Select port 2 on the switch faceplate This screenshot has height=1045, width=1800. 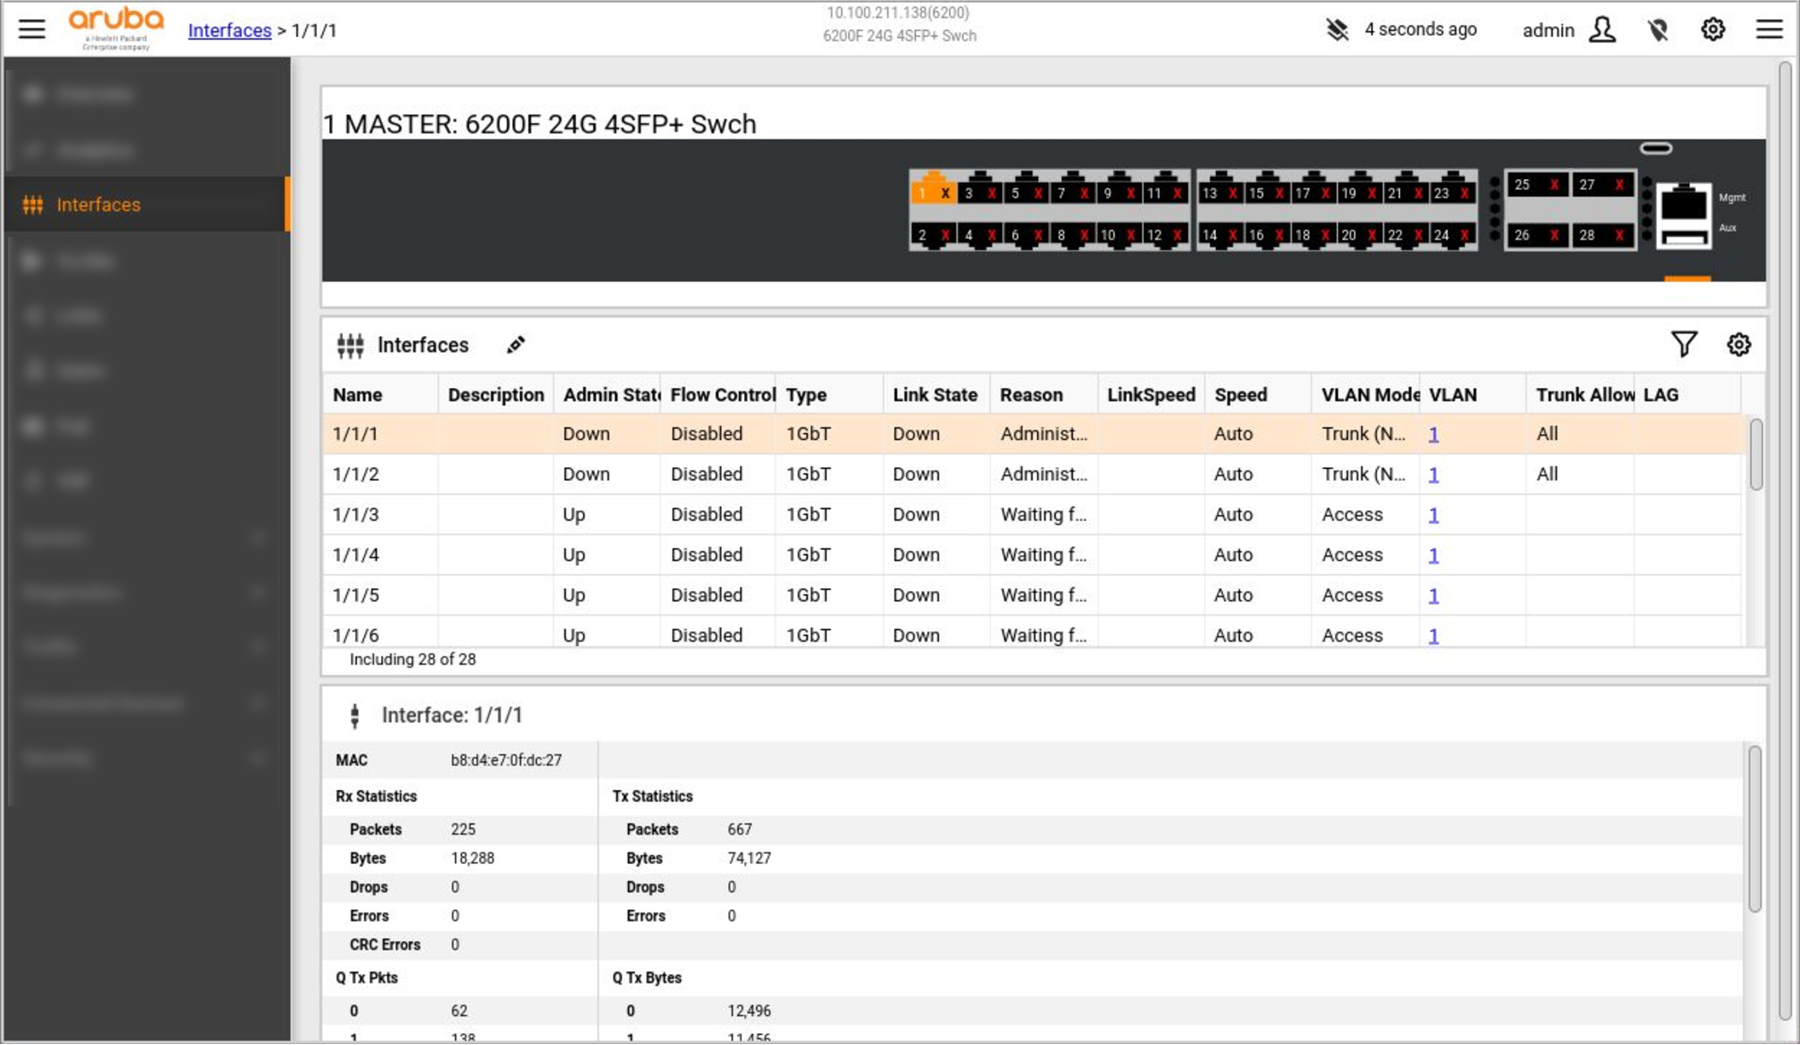[x=932, y=236]
